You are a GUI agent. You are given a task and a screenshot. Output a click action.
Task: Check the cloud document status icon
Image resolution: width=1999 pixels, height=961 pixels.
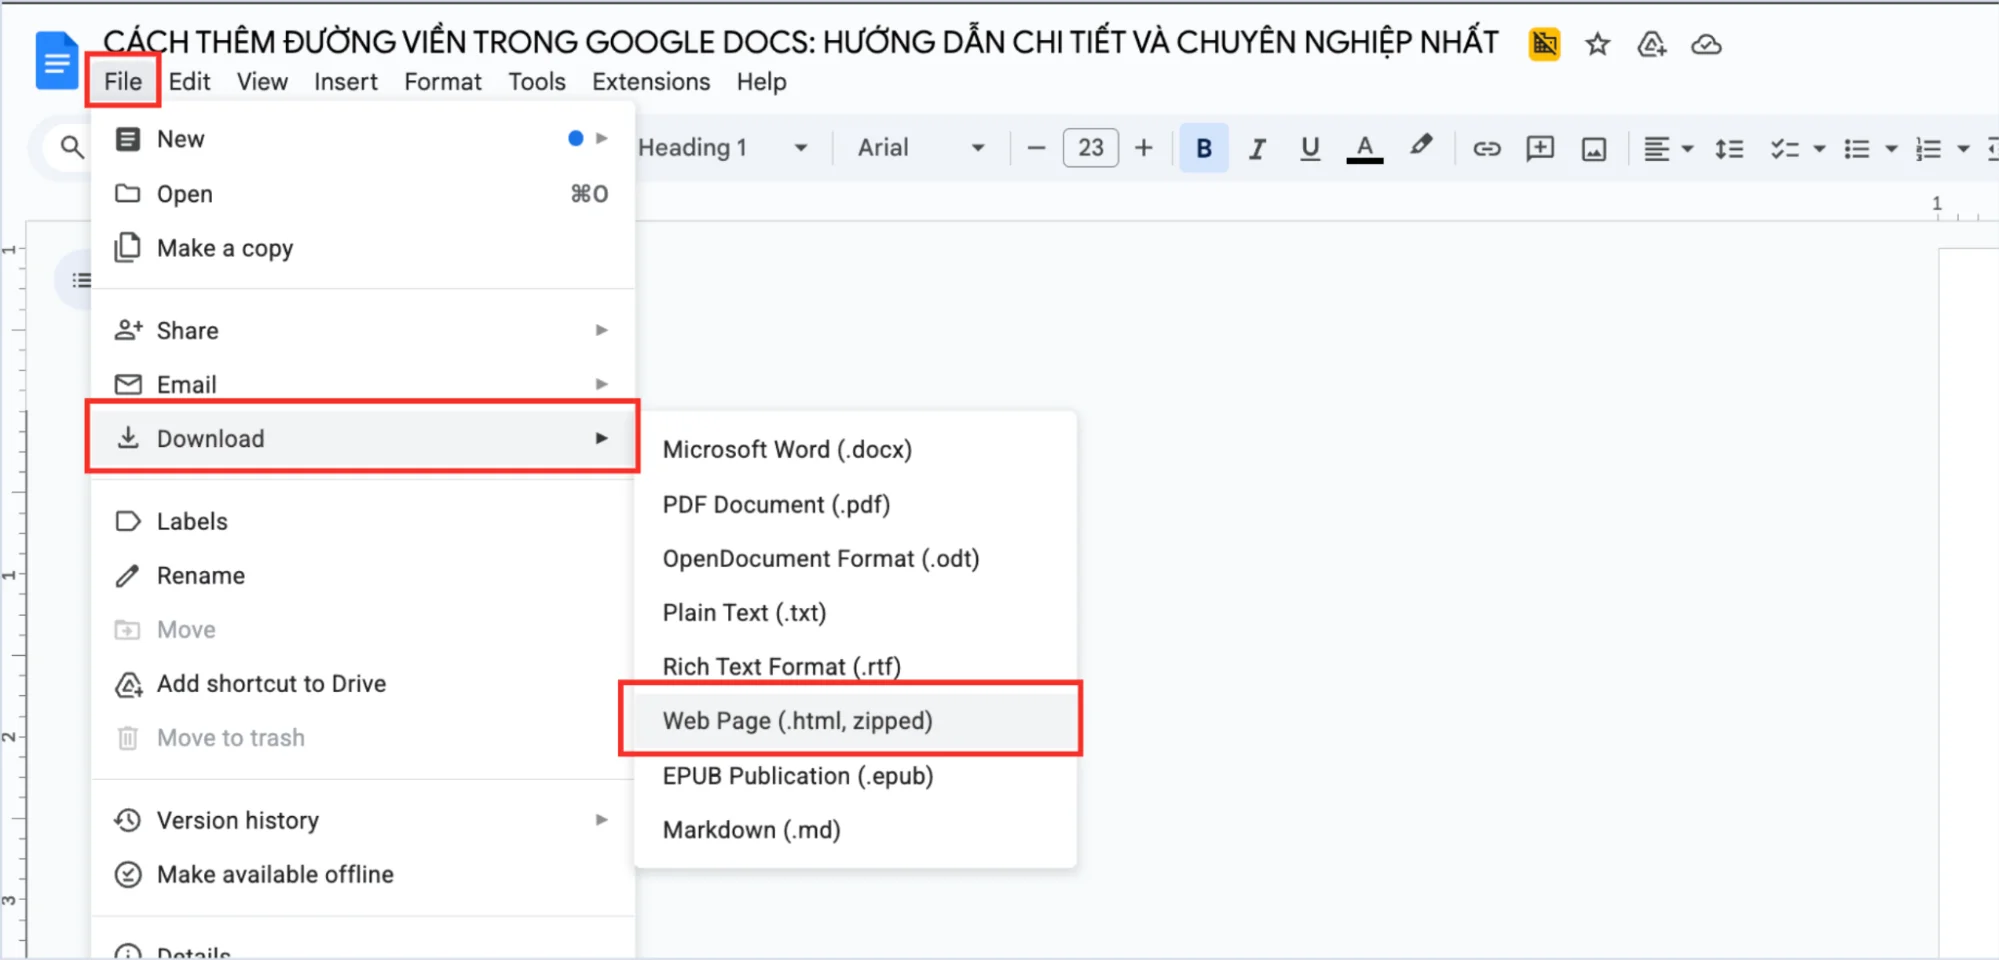1706,44
